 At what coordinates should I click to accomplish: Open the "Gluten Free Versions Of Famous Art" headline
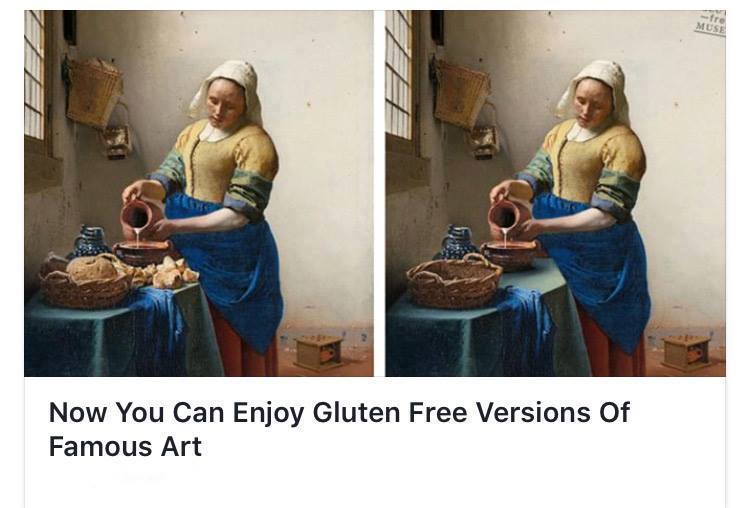[339, 429]
